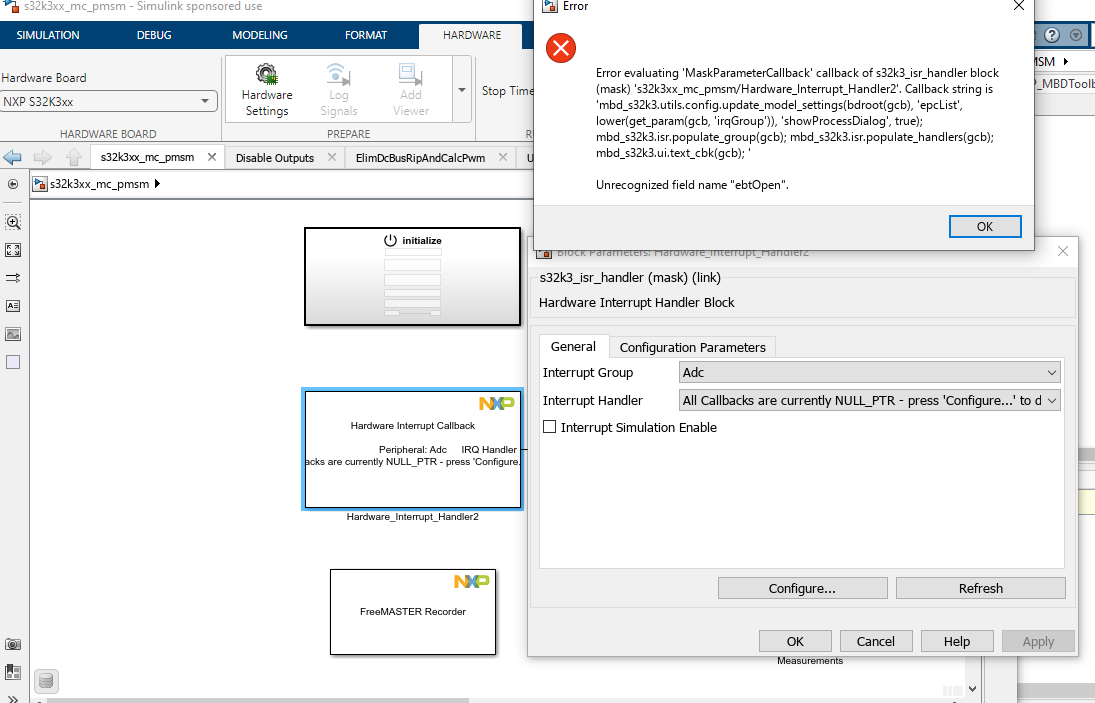
Task: Select the annotation tool in the sidebar
Action: click(12, 306)
